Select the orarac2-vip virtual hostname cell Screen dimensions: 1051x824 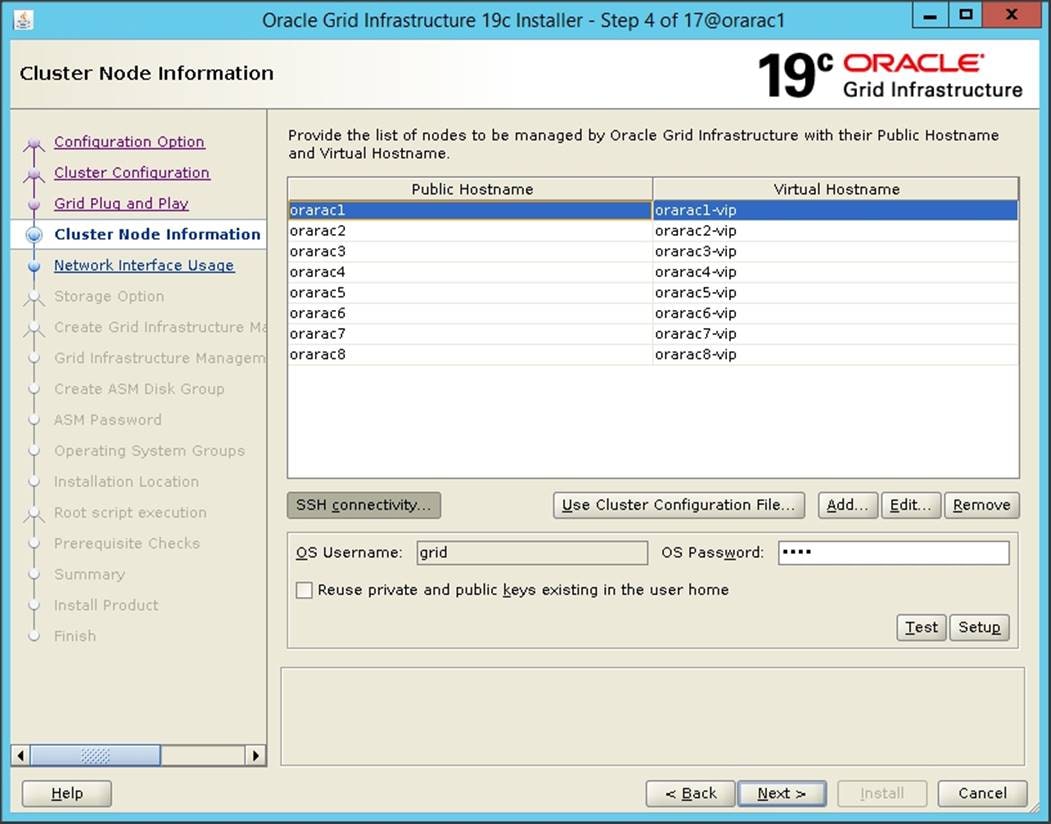(836, 231)
